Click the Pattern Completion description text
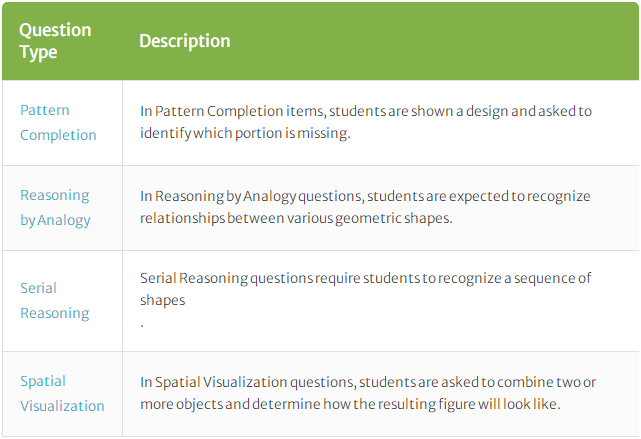The width and height of the screenshot is (641, 439). 366,122
